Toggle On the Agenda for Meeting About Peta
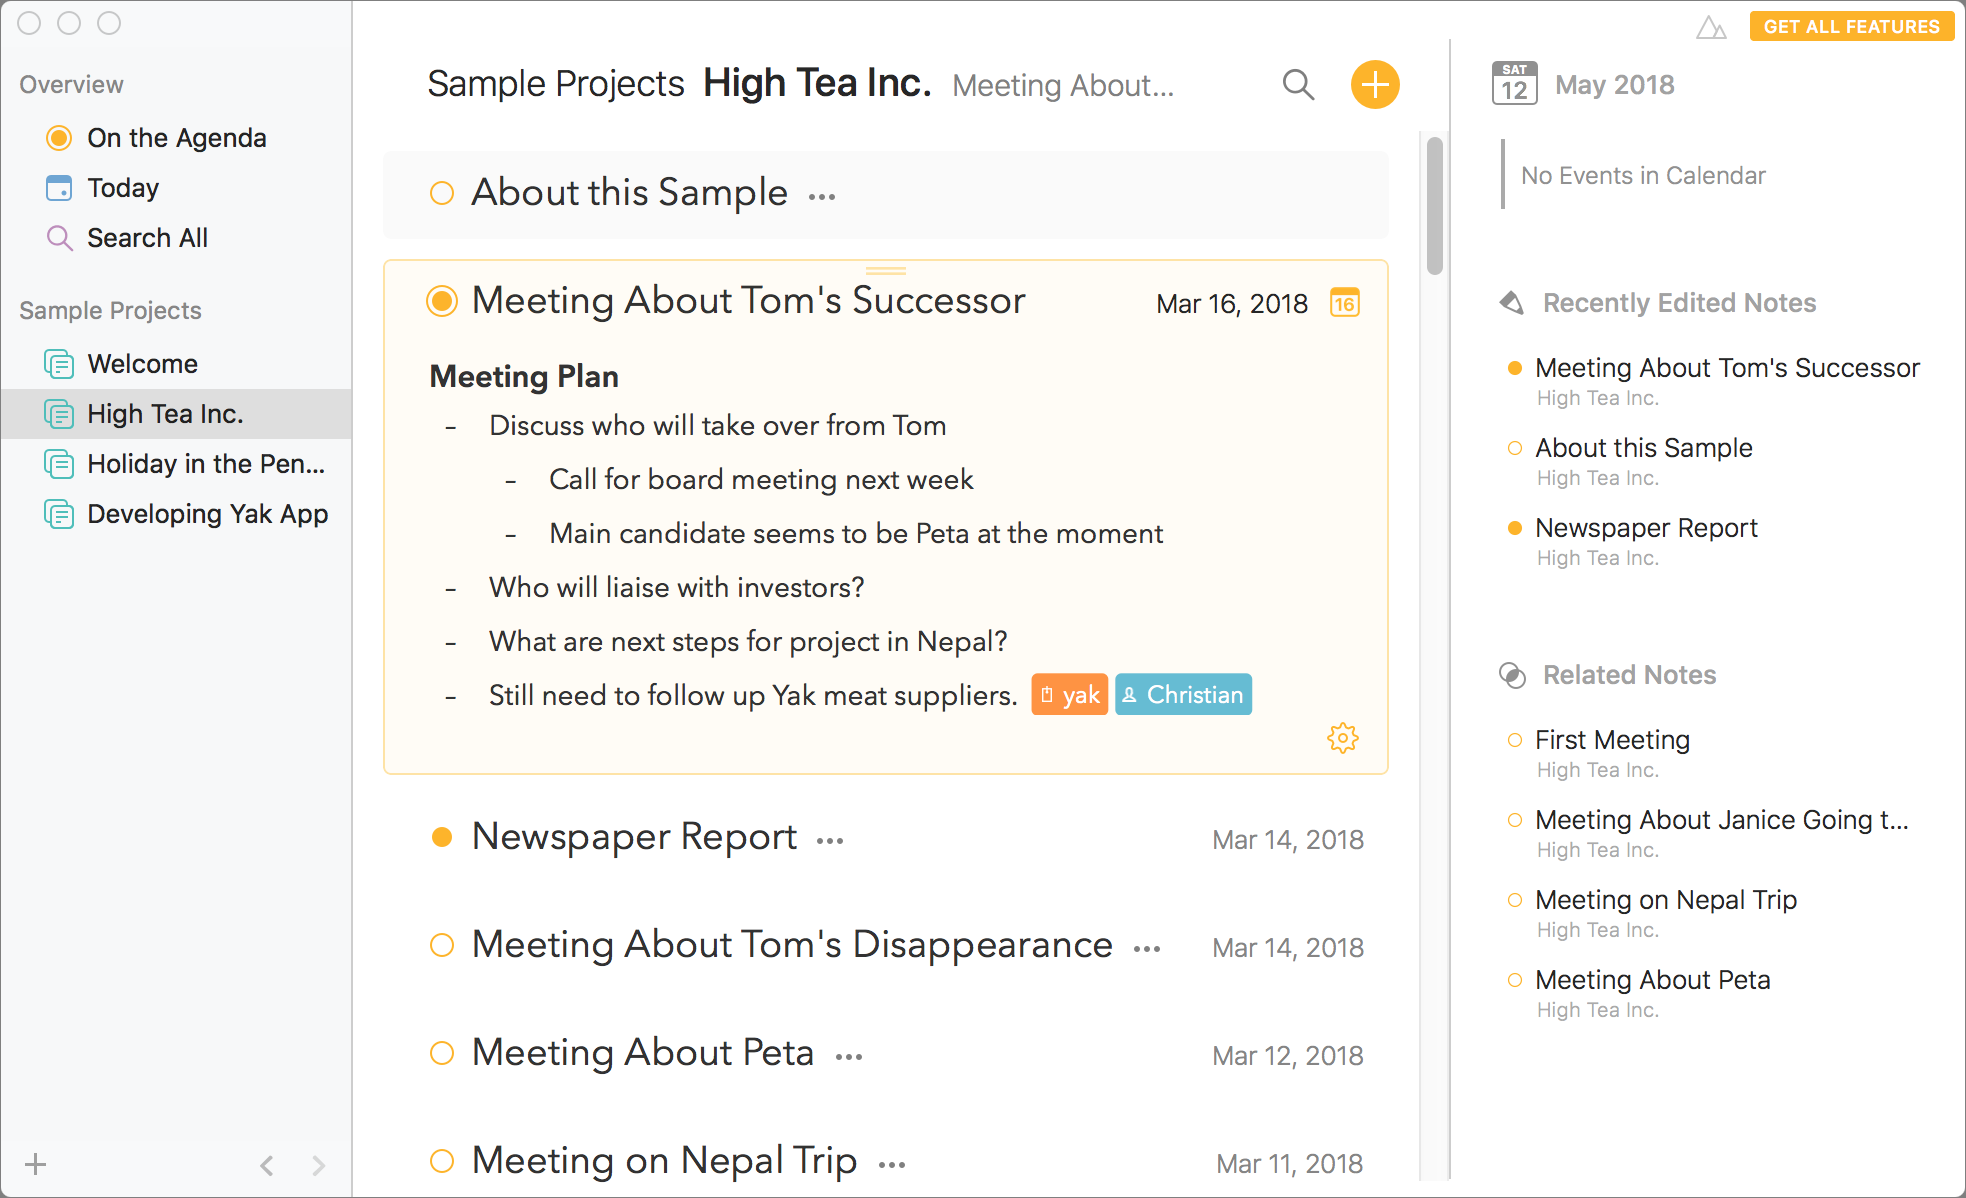1966x1198 pixels. [x=441, y=1053]
